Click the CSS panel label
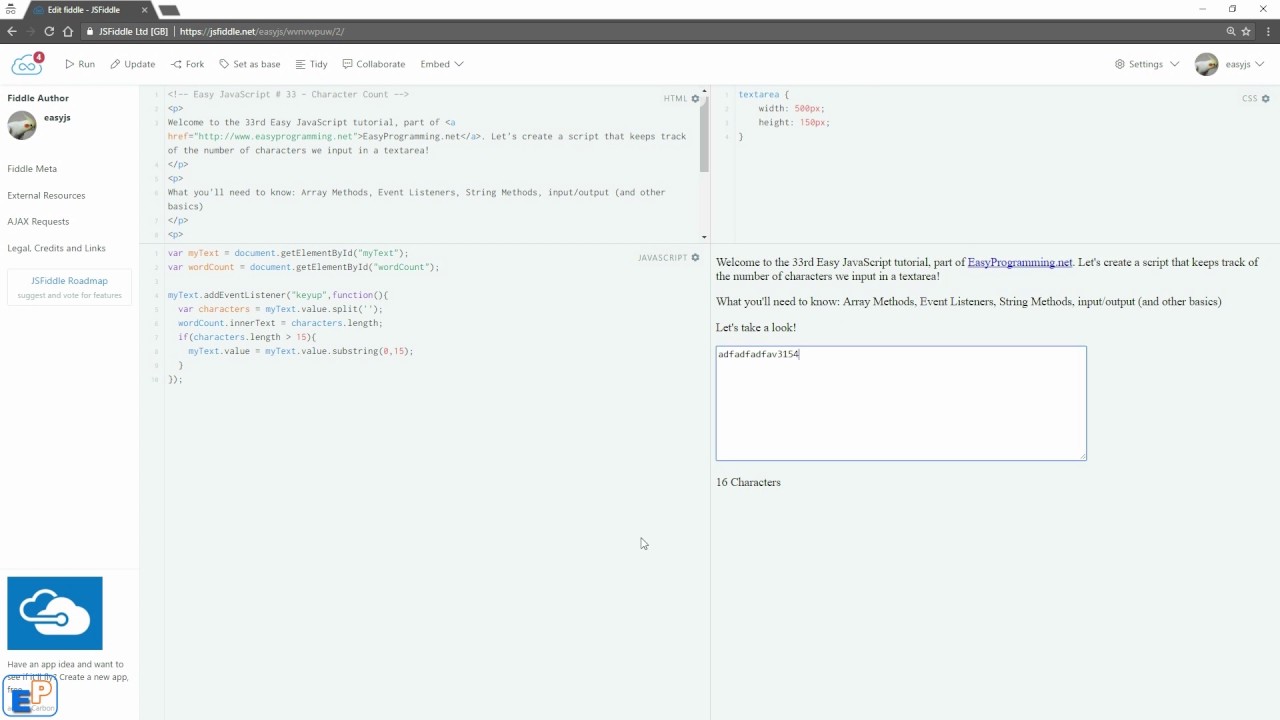Screen dimensions: 1280x720 pyautogui.click(x=1249, y=99)
